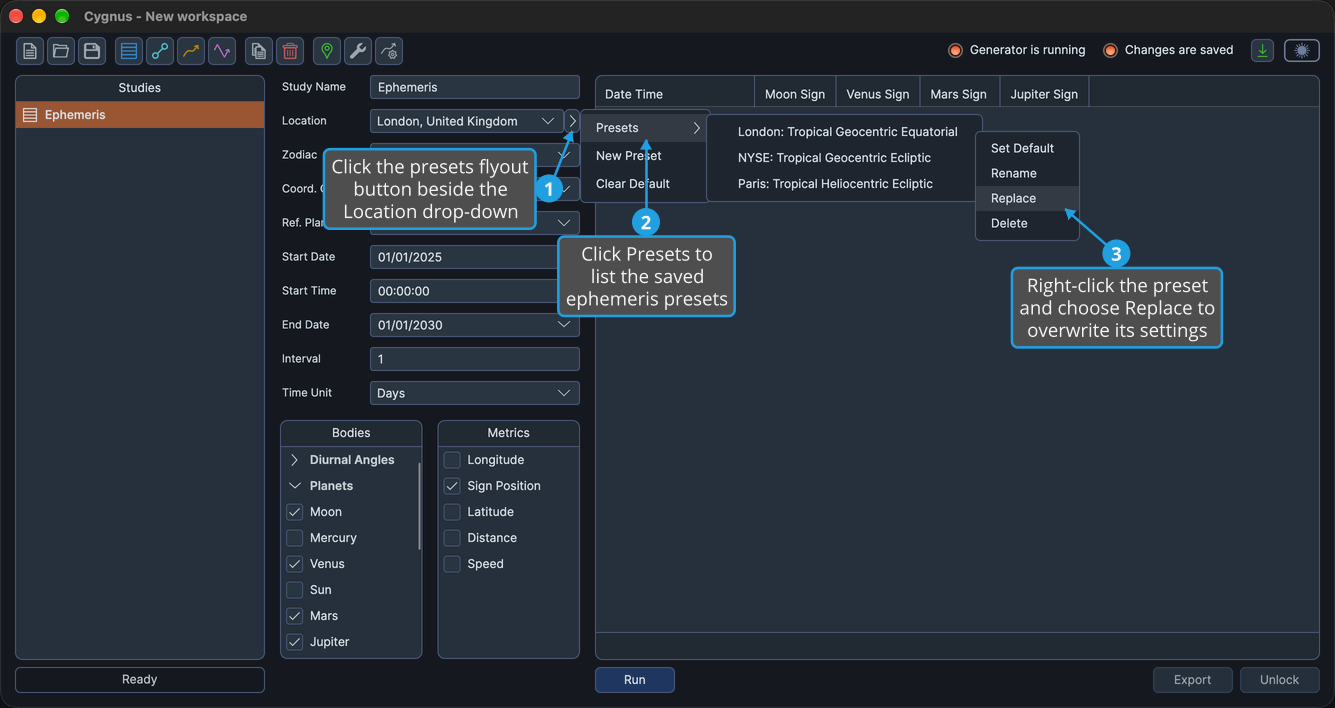Uncheck the Moon body checkbox
The width and height of the screenshot is (1335, 708).
point(295,512)
